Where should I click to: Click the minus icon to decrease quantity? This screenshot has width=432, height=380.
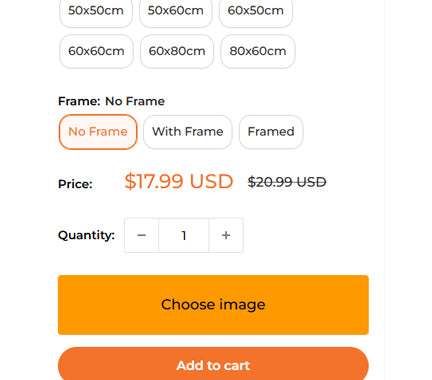tap(141, 235)
